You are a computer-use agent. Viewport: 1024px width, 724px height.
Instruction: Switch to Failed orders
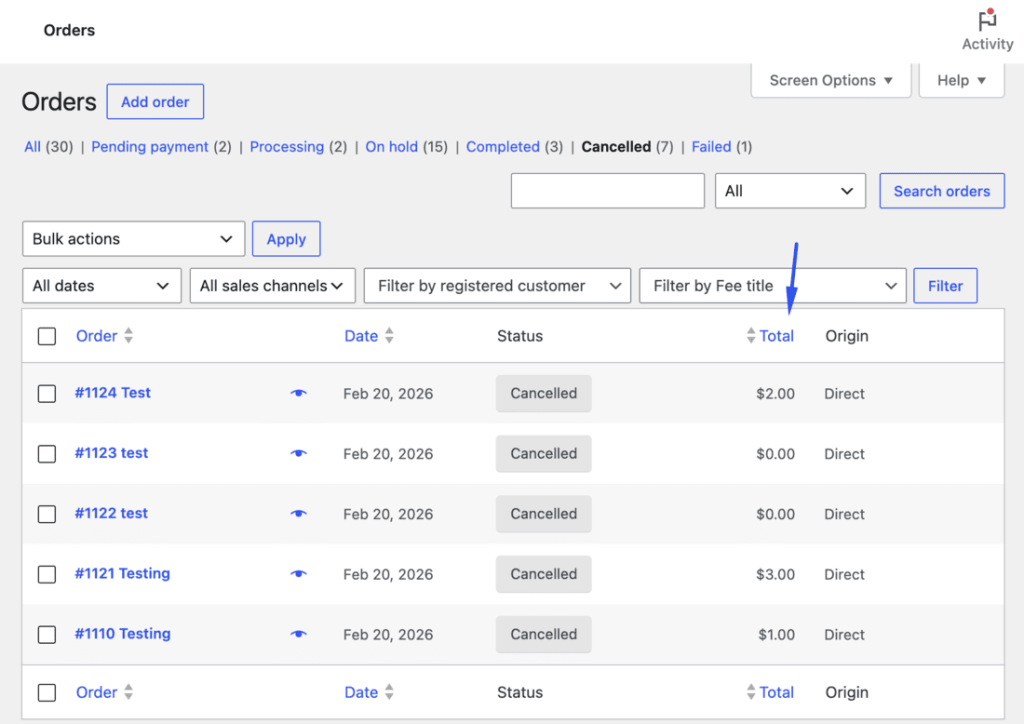point(711,147)
